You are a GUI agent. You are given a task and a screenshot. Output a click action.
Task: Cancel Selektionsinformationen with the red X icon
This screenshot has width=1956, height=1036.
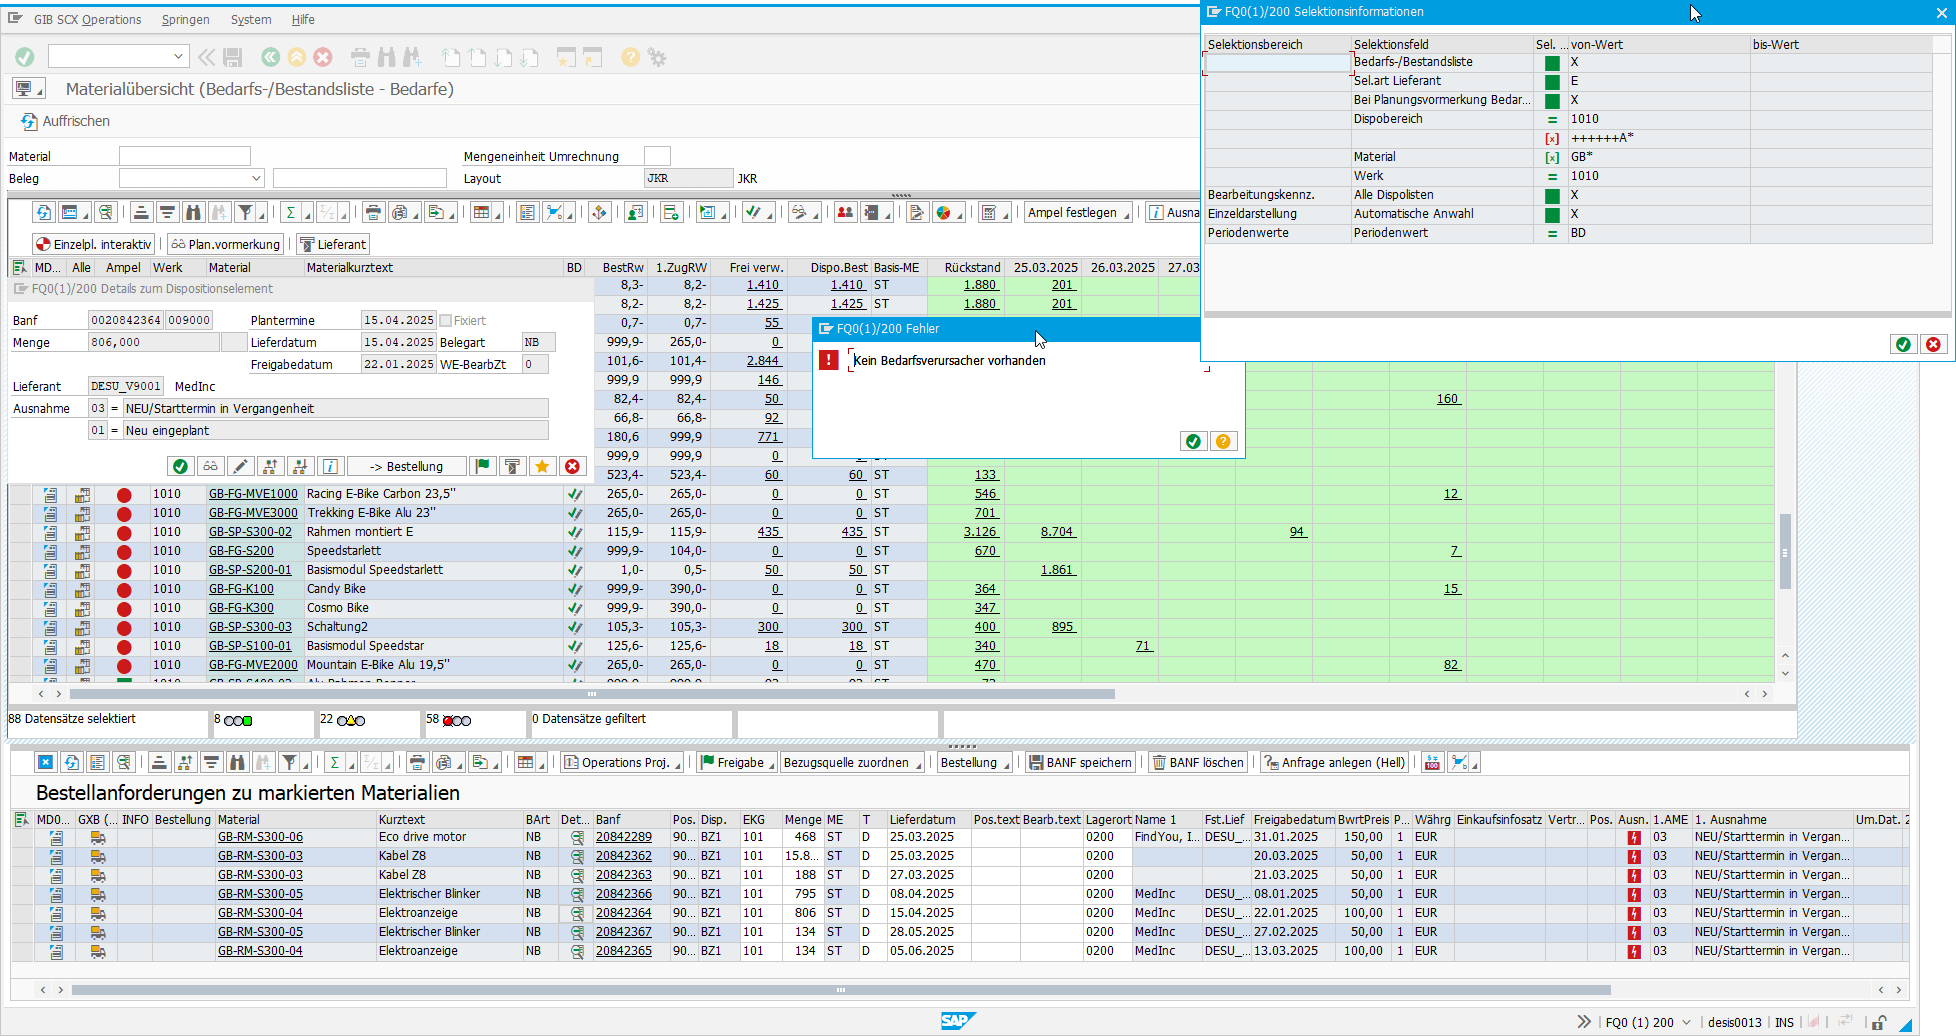(x=1933, y=344)
